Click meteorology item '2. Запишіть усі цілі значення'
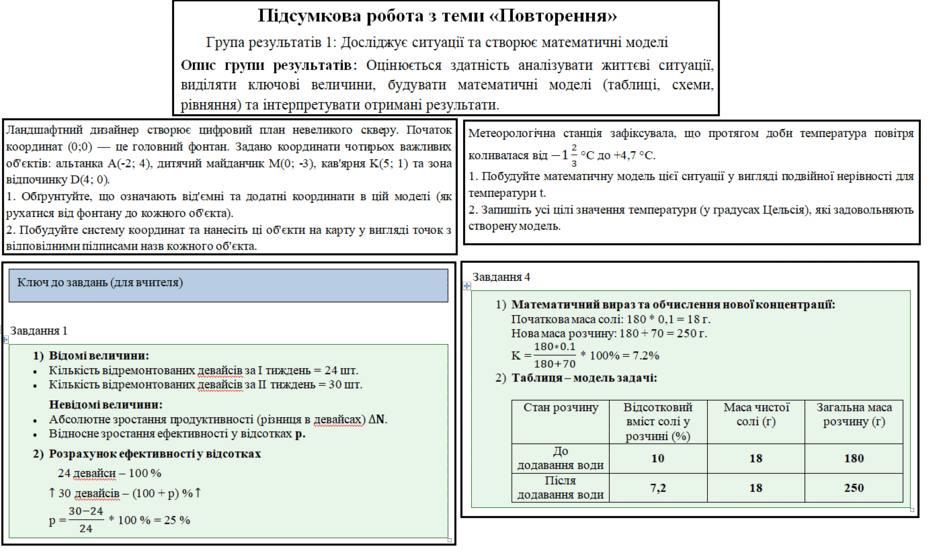Screen dimensions: 940x553 click(691, 218)
